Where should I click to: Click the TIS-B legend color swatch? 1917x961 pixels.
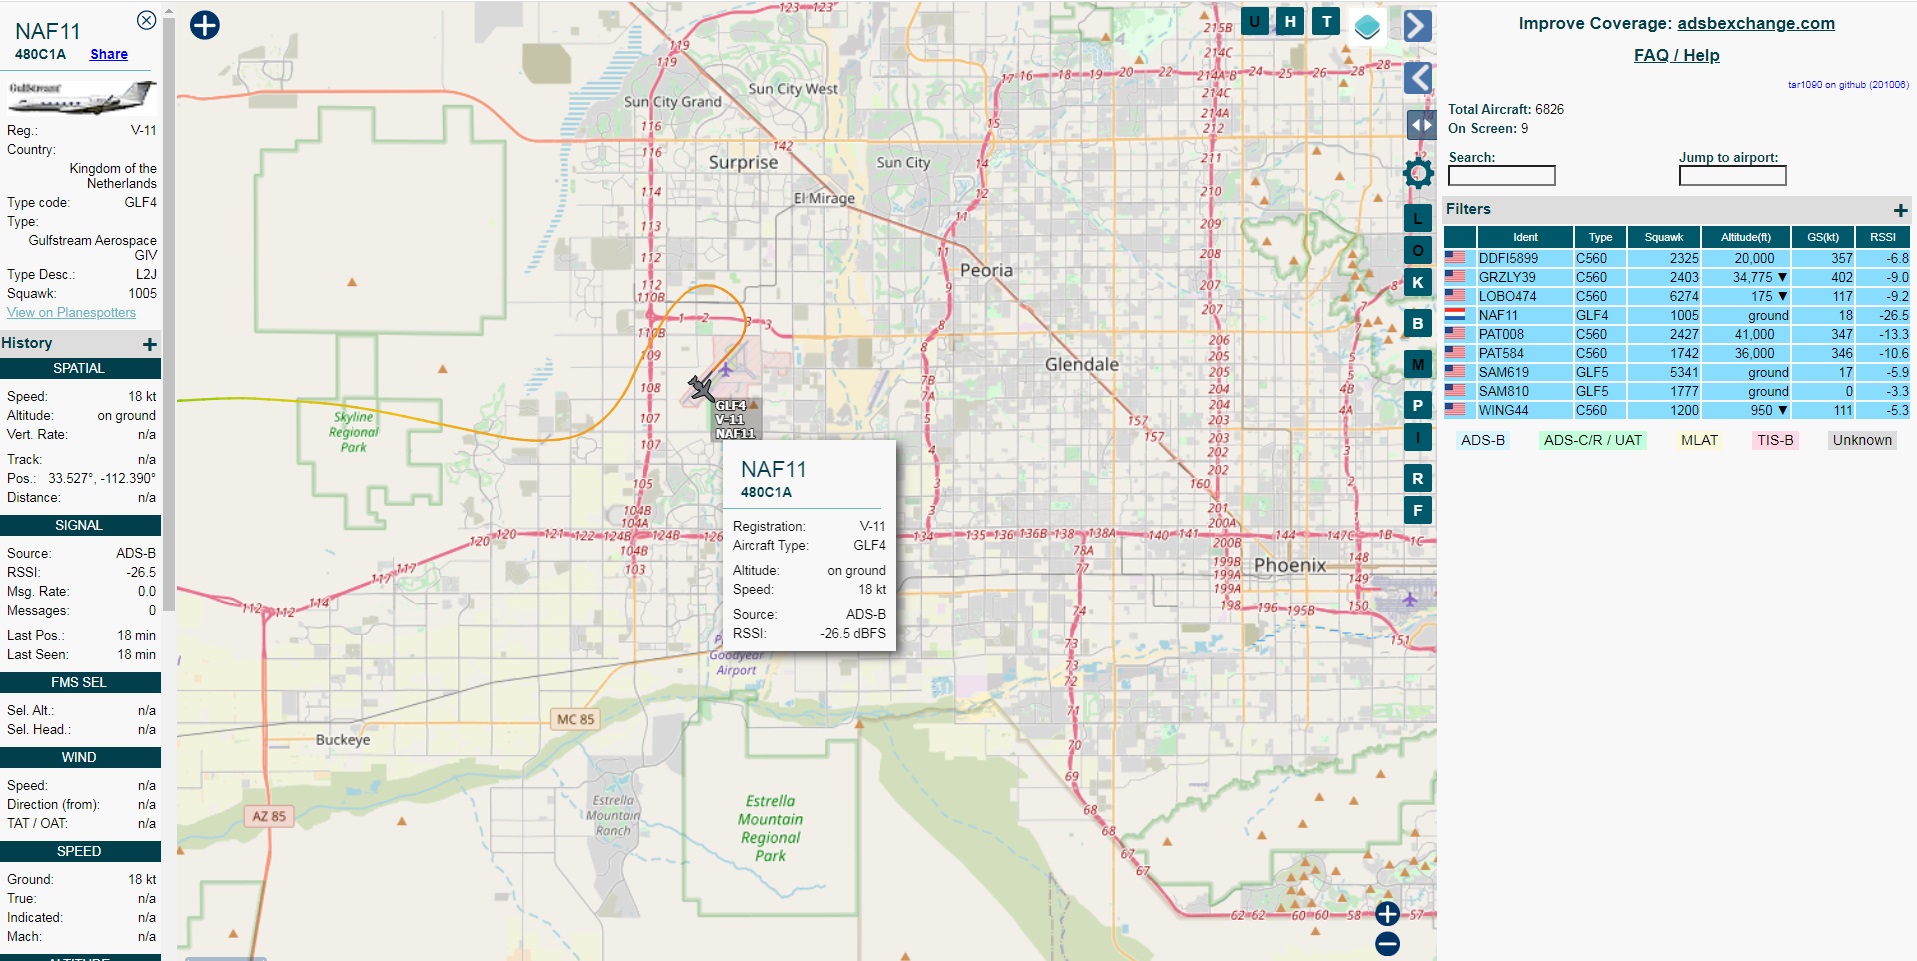1775,440
